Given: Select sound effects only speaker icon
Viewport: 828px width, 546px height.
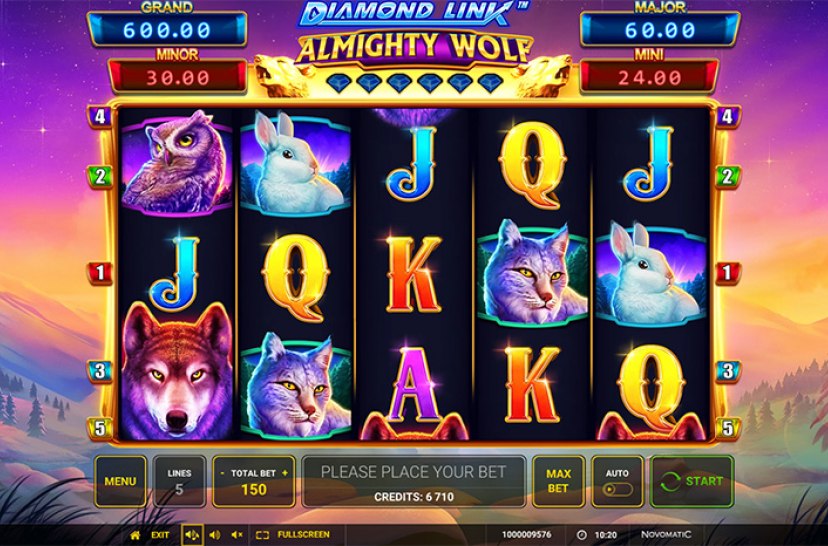Looking at the screenshot, I should [215, 535].
